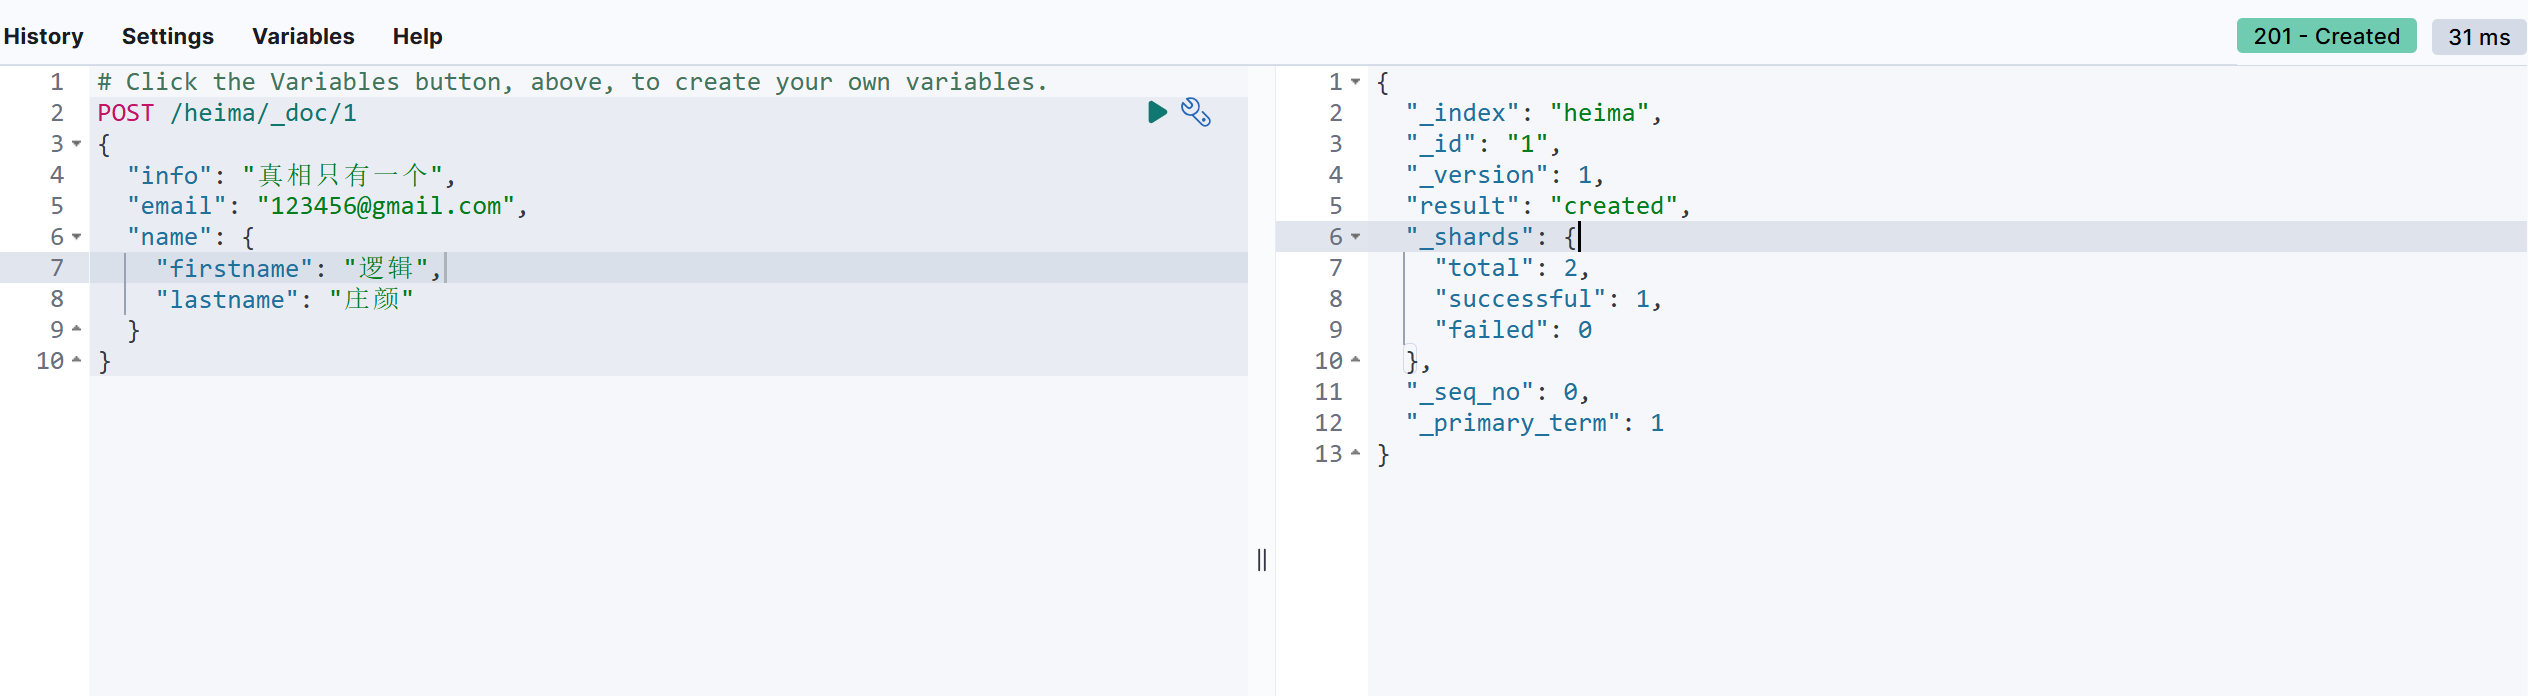Run the POST request with play icon
2528x696 pixels.
click(1157, 112)
